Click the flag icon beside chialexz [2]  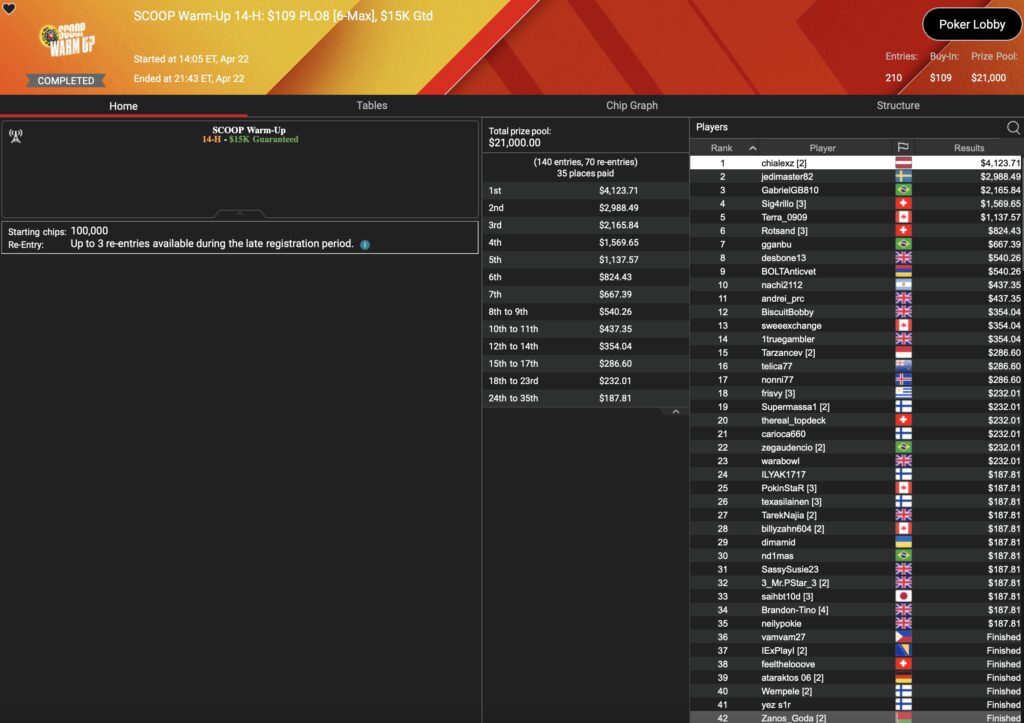pos(903,163)
